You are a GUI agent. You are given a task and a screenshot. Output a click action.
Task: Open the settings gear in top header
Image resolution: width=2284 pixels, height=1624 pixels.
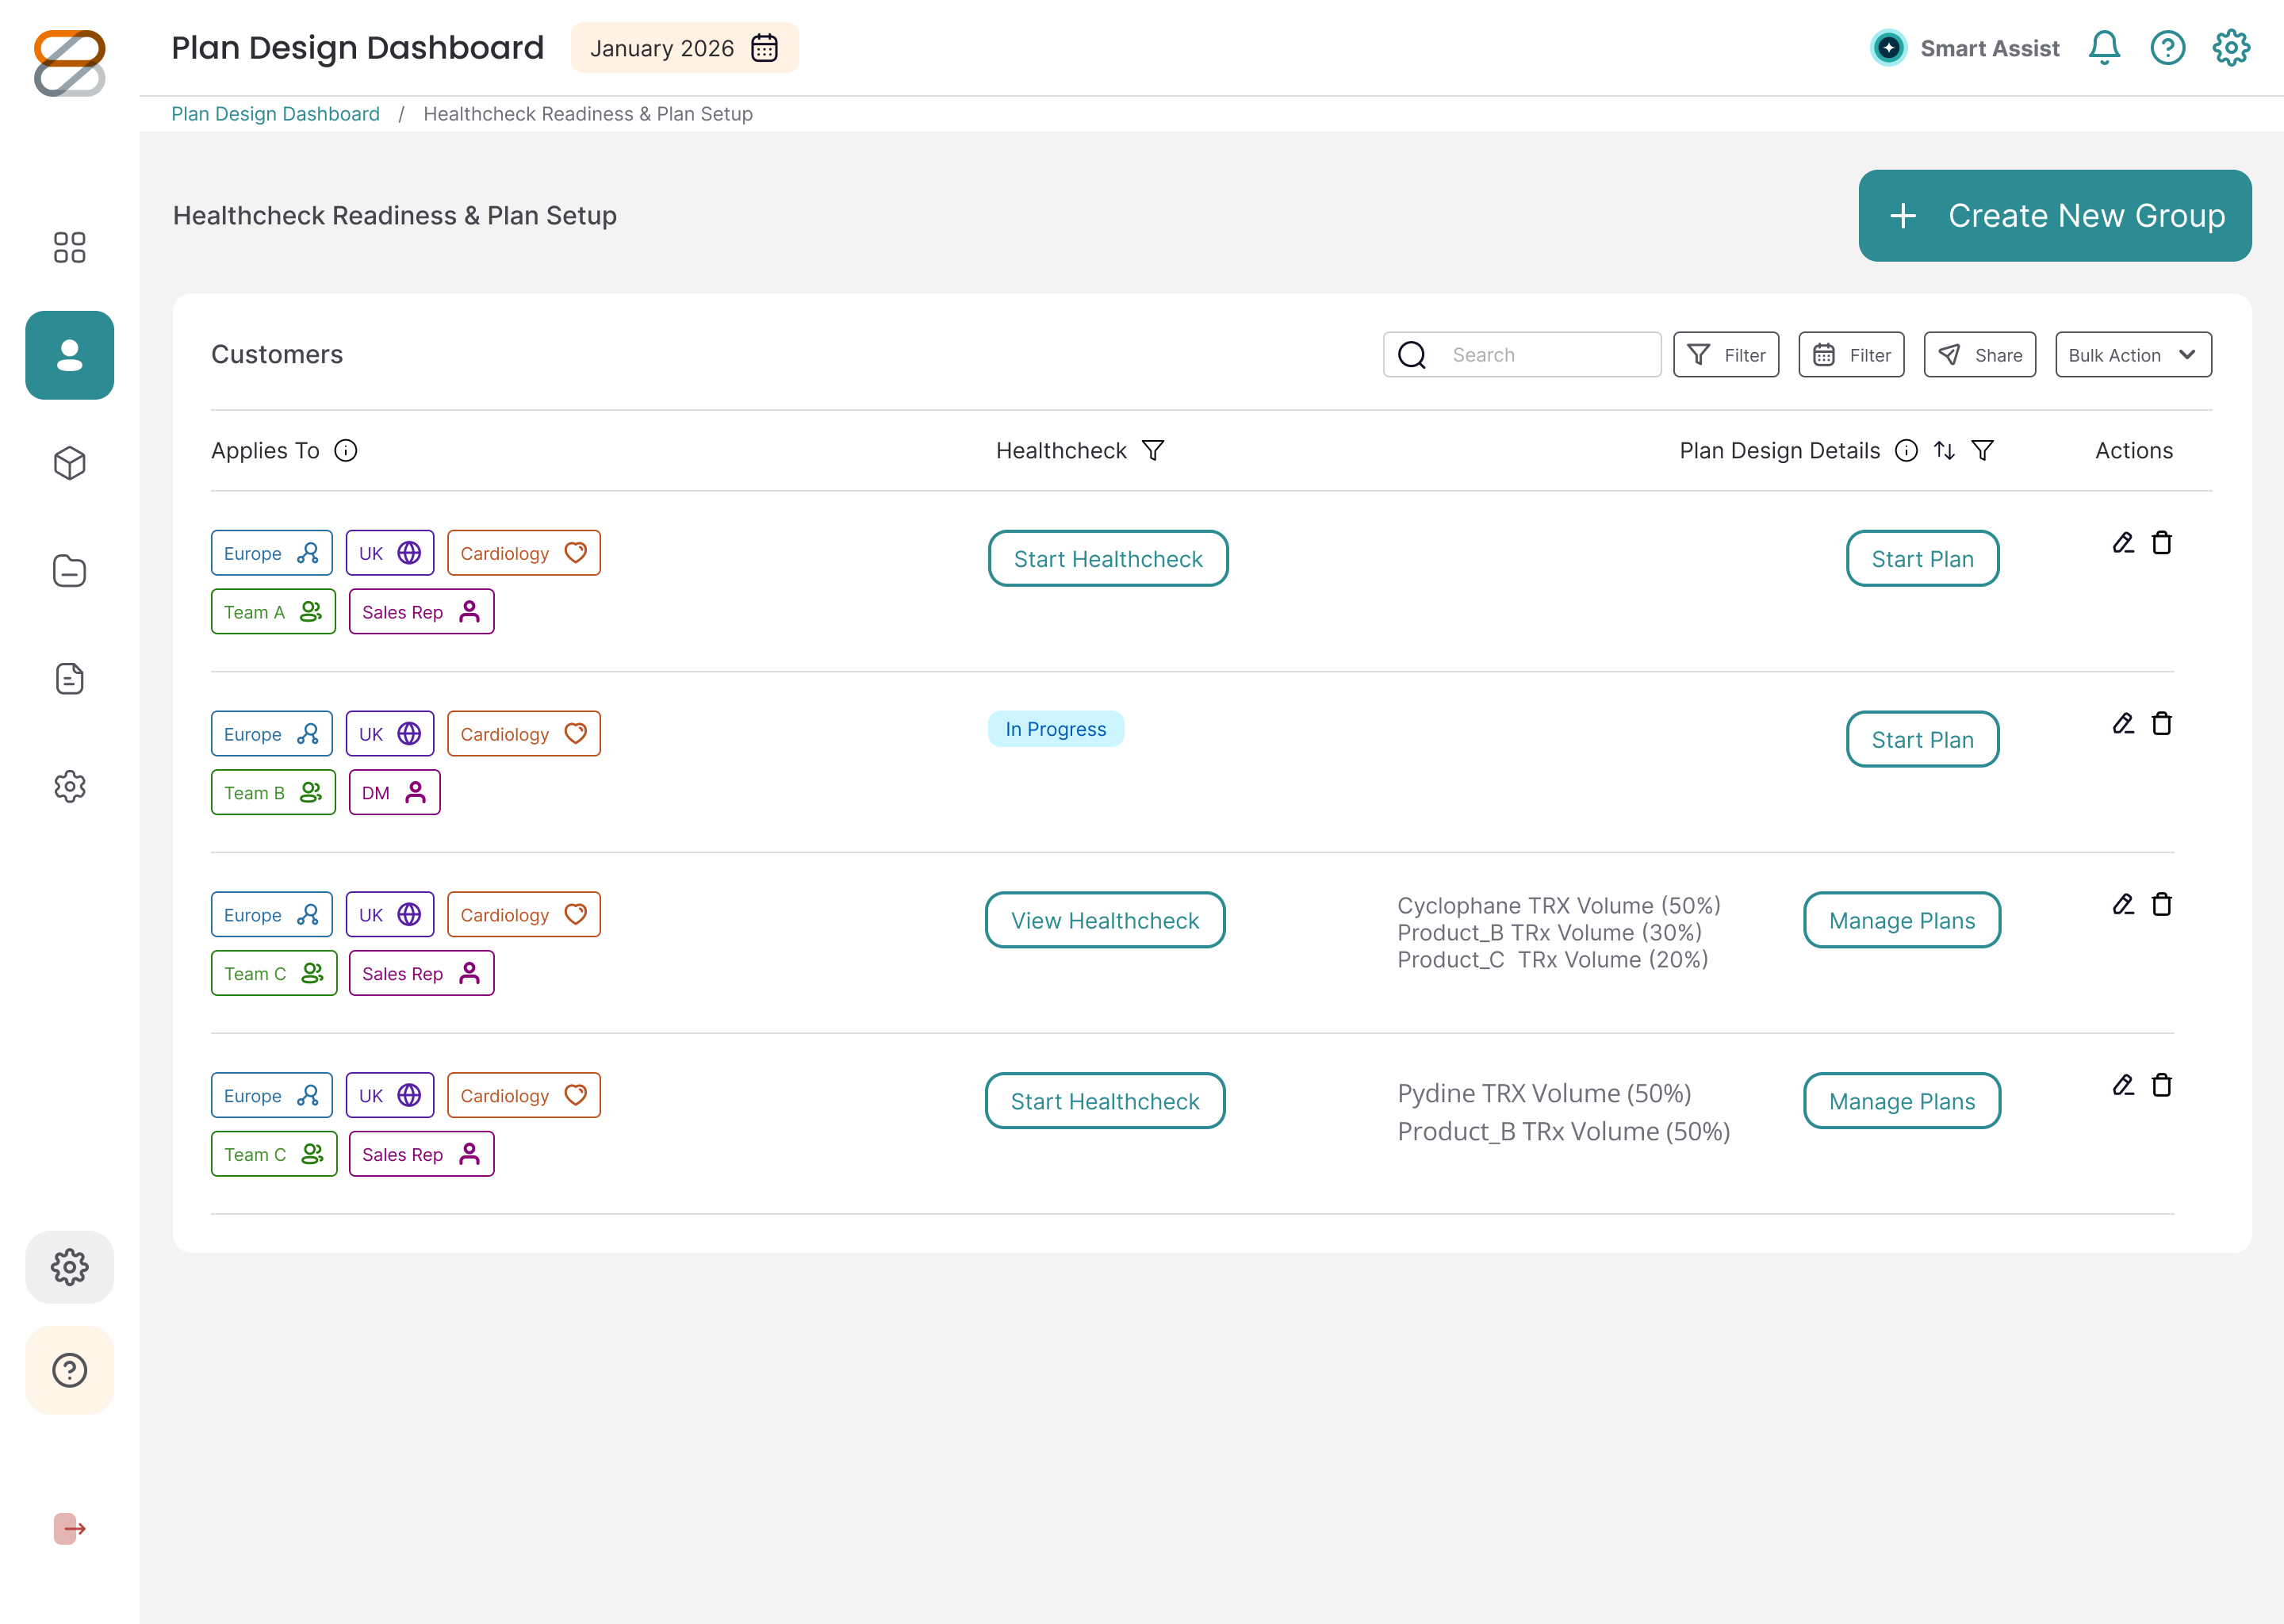point(2231,48)
